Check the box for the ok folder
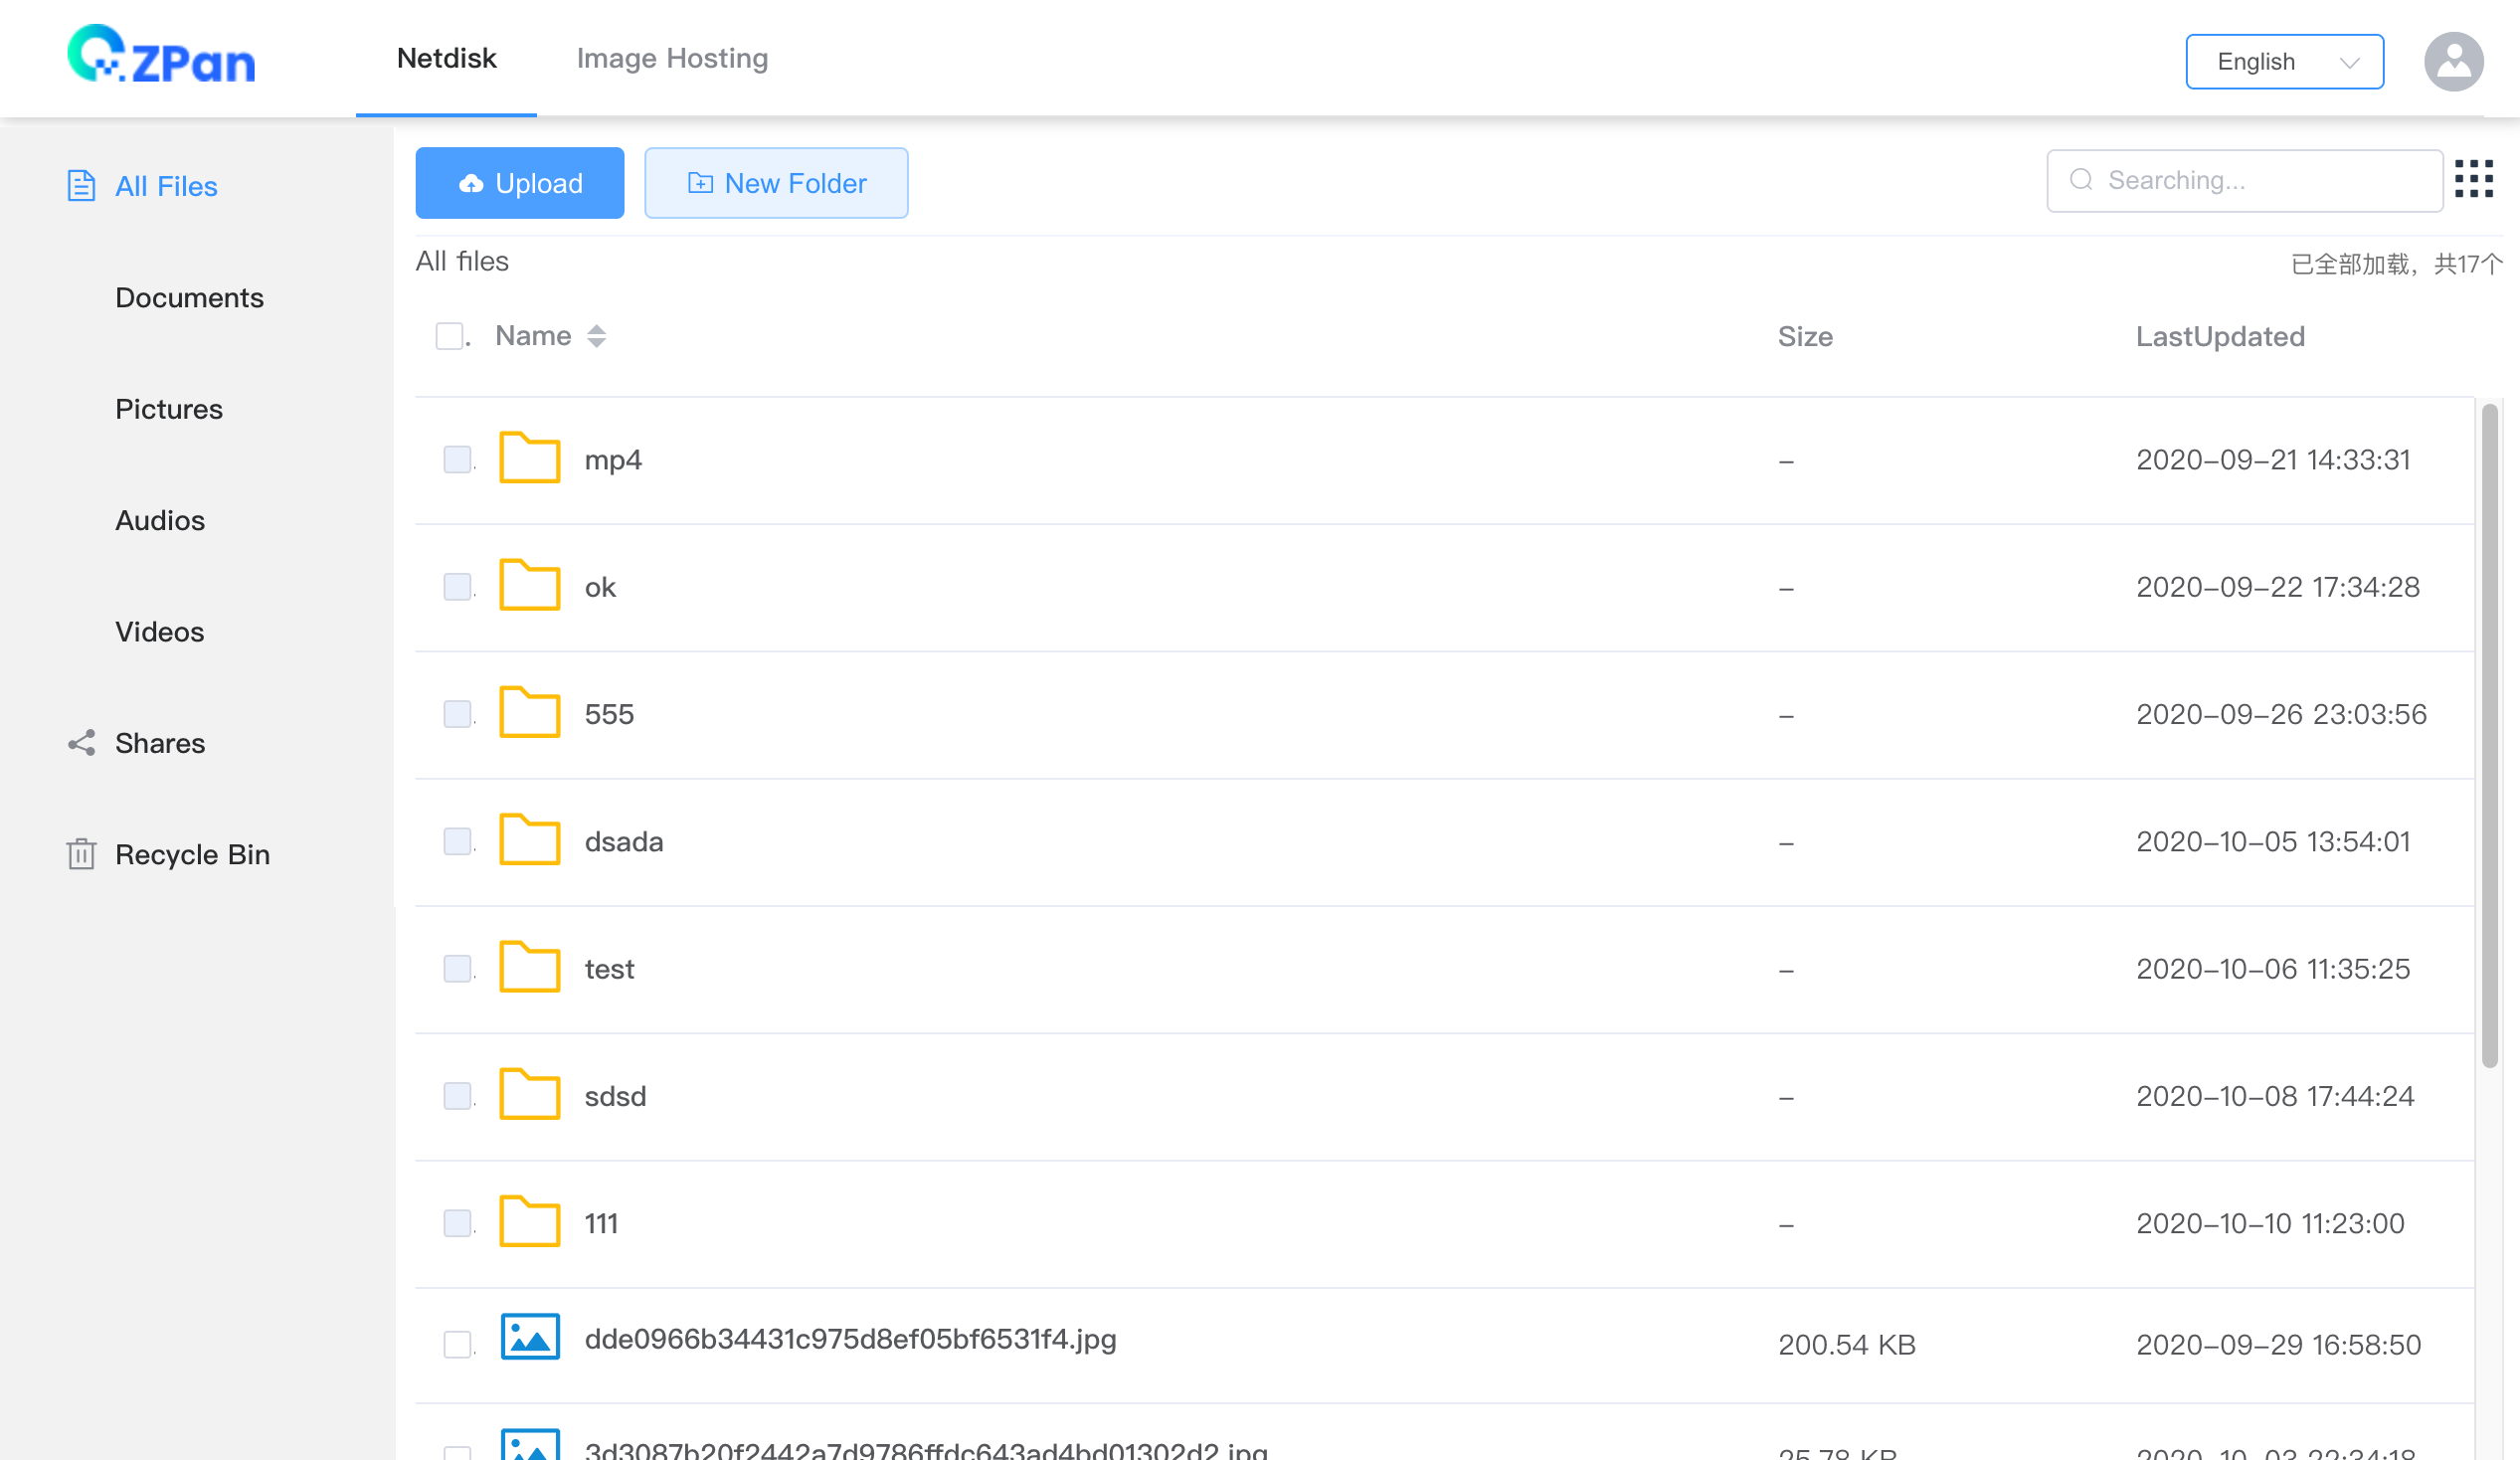 coord(457,586)
